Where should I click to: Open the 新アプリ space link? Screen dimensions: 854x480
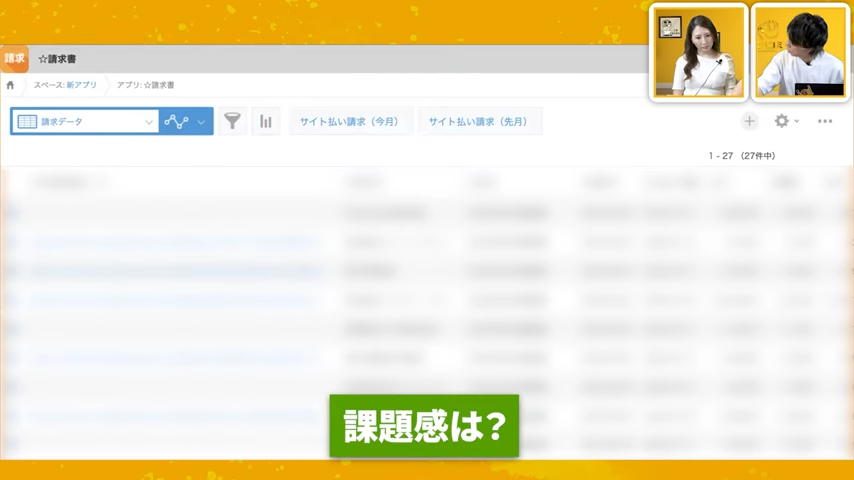tap(82, 85)
